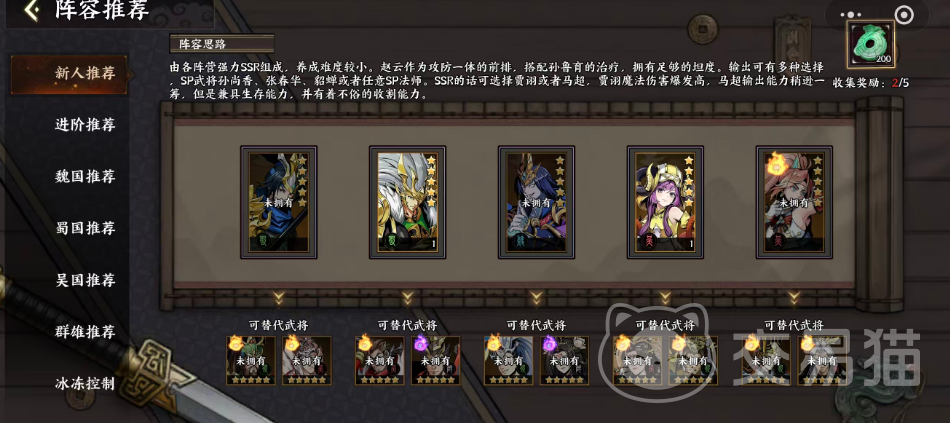Tap the circular close target icon
Image resolution: width=950 pixels, height=423 pixels.
click(x=903, y=15)
